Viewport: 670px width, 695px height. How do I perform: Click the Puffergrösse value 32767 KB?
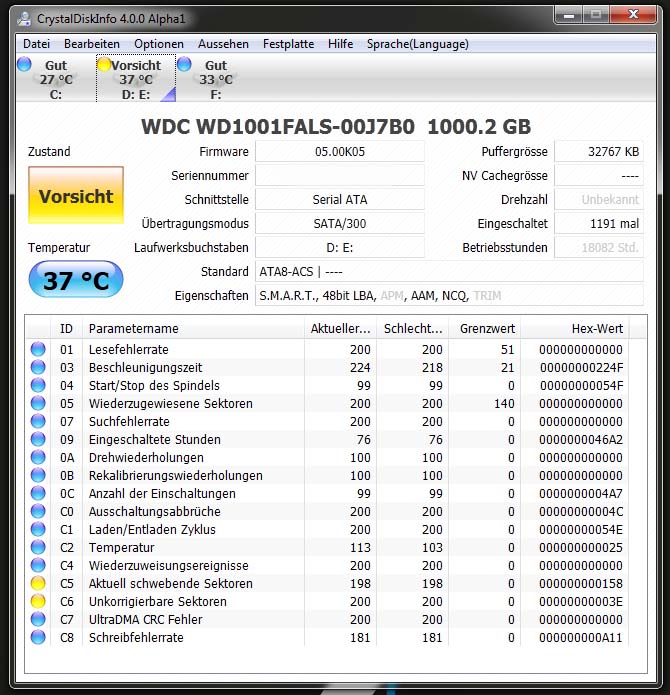coord(599,152)
